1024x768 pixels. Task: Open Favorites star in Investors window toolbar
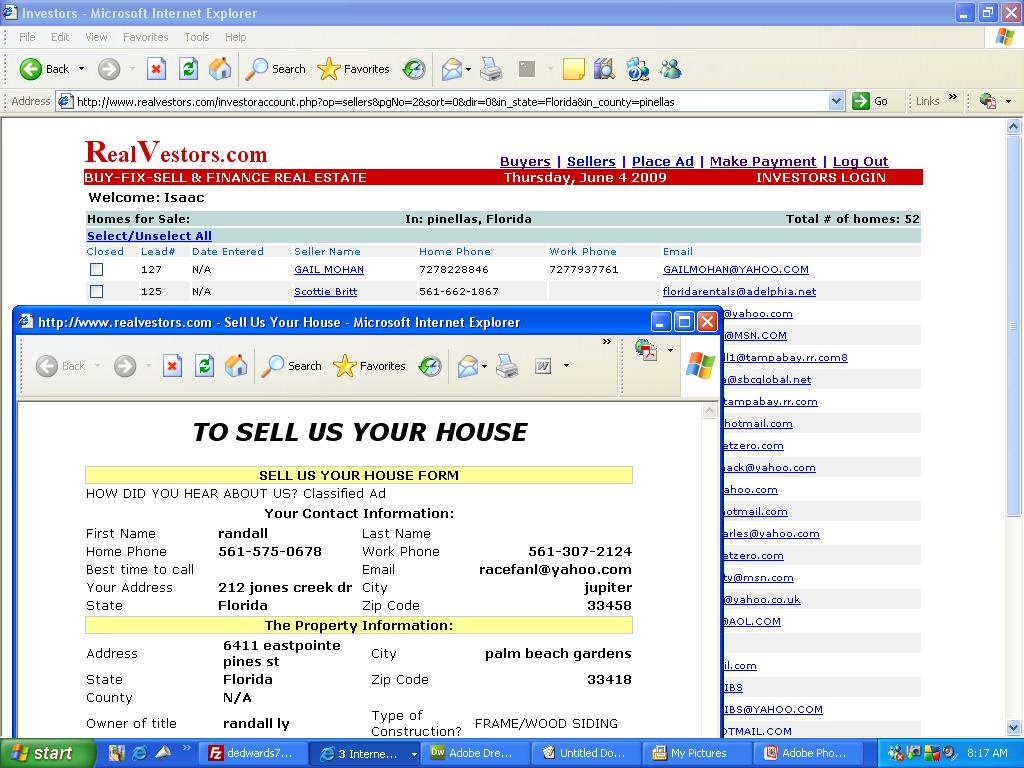(x=353, y=69)
